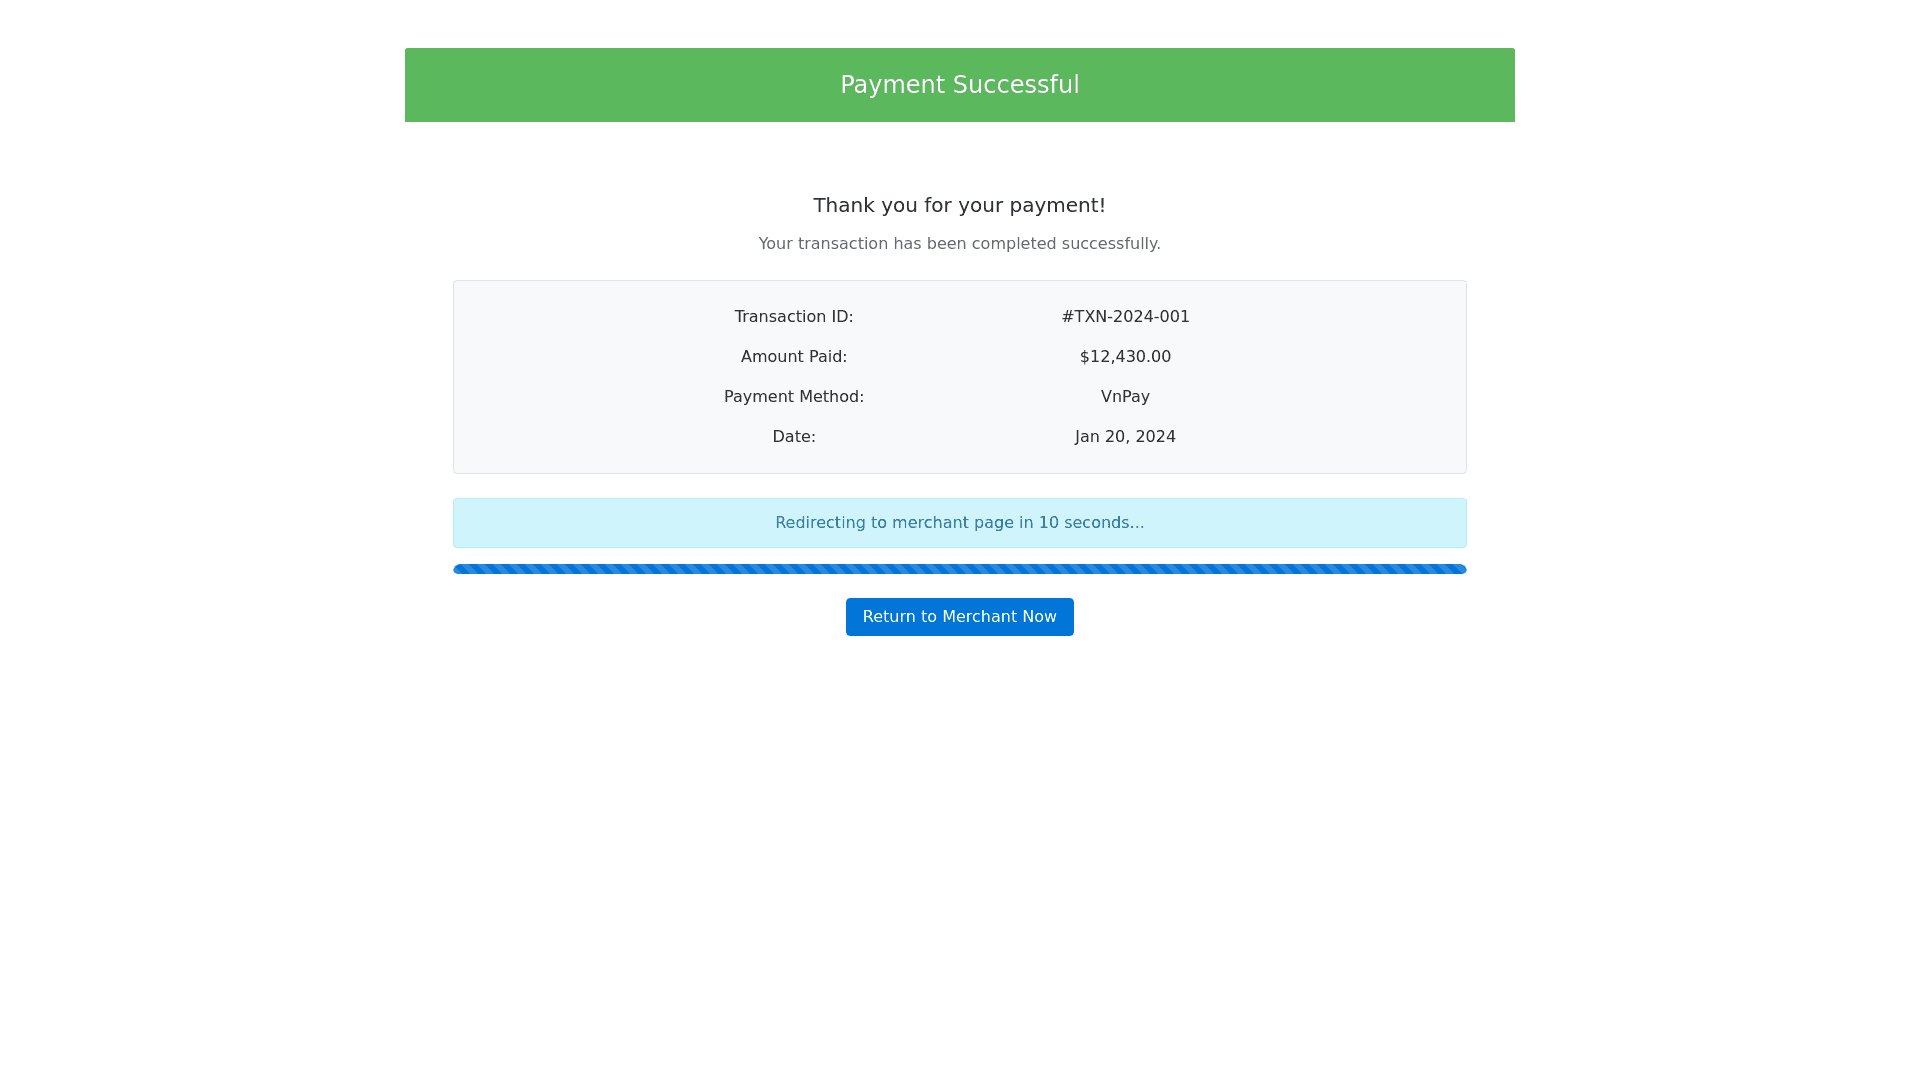The width and height of the screenshot is (1920, 1080).
Task: Click the 'Payment Successful' header text
Action: (959, 85)
